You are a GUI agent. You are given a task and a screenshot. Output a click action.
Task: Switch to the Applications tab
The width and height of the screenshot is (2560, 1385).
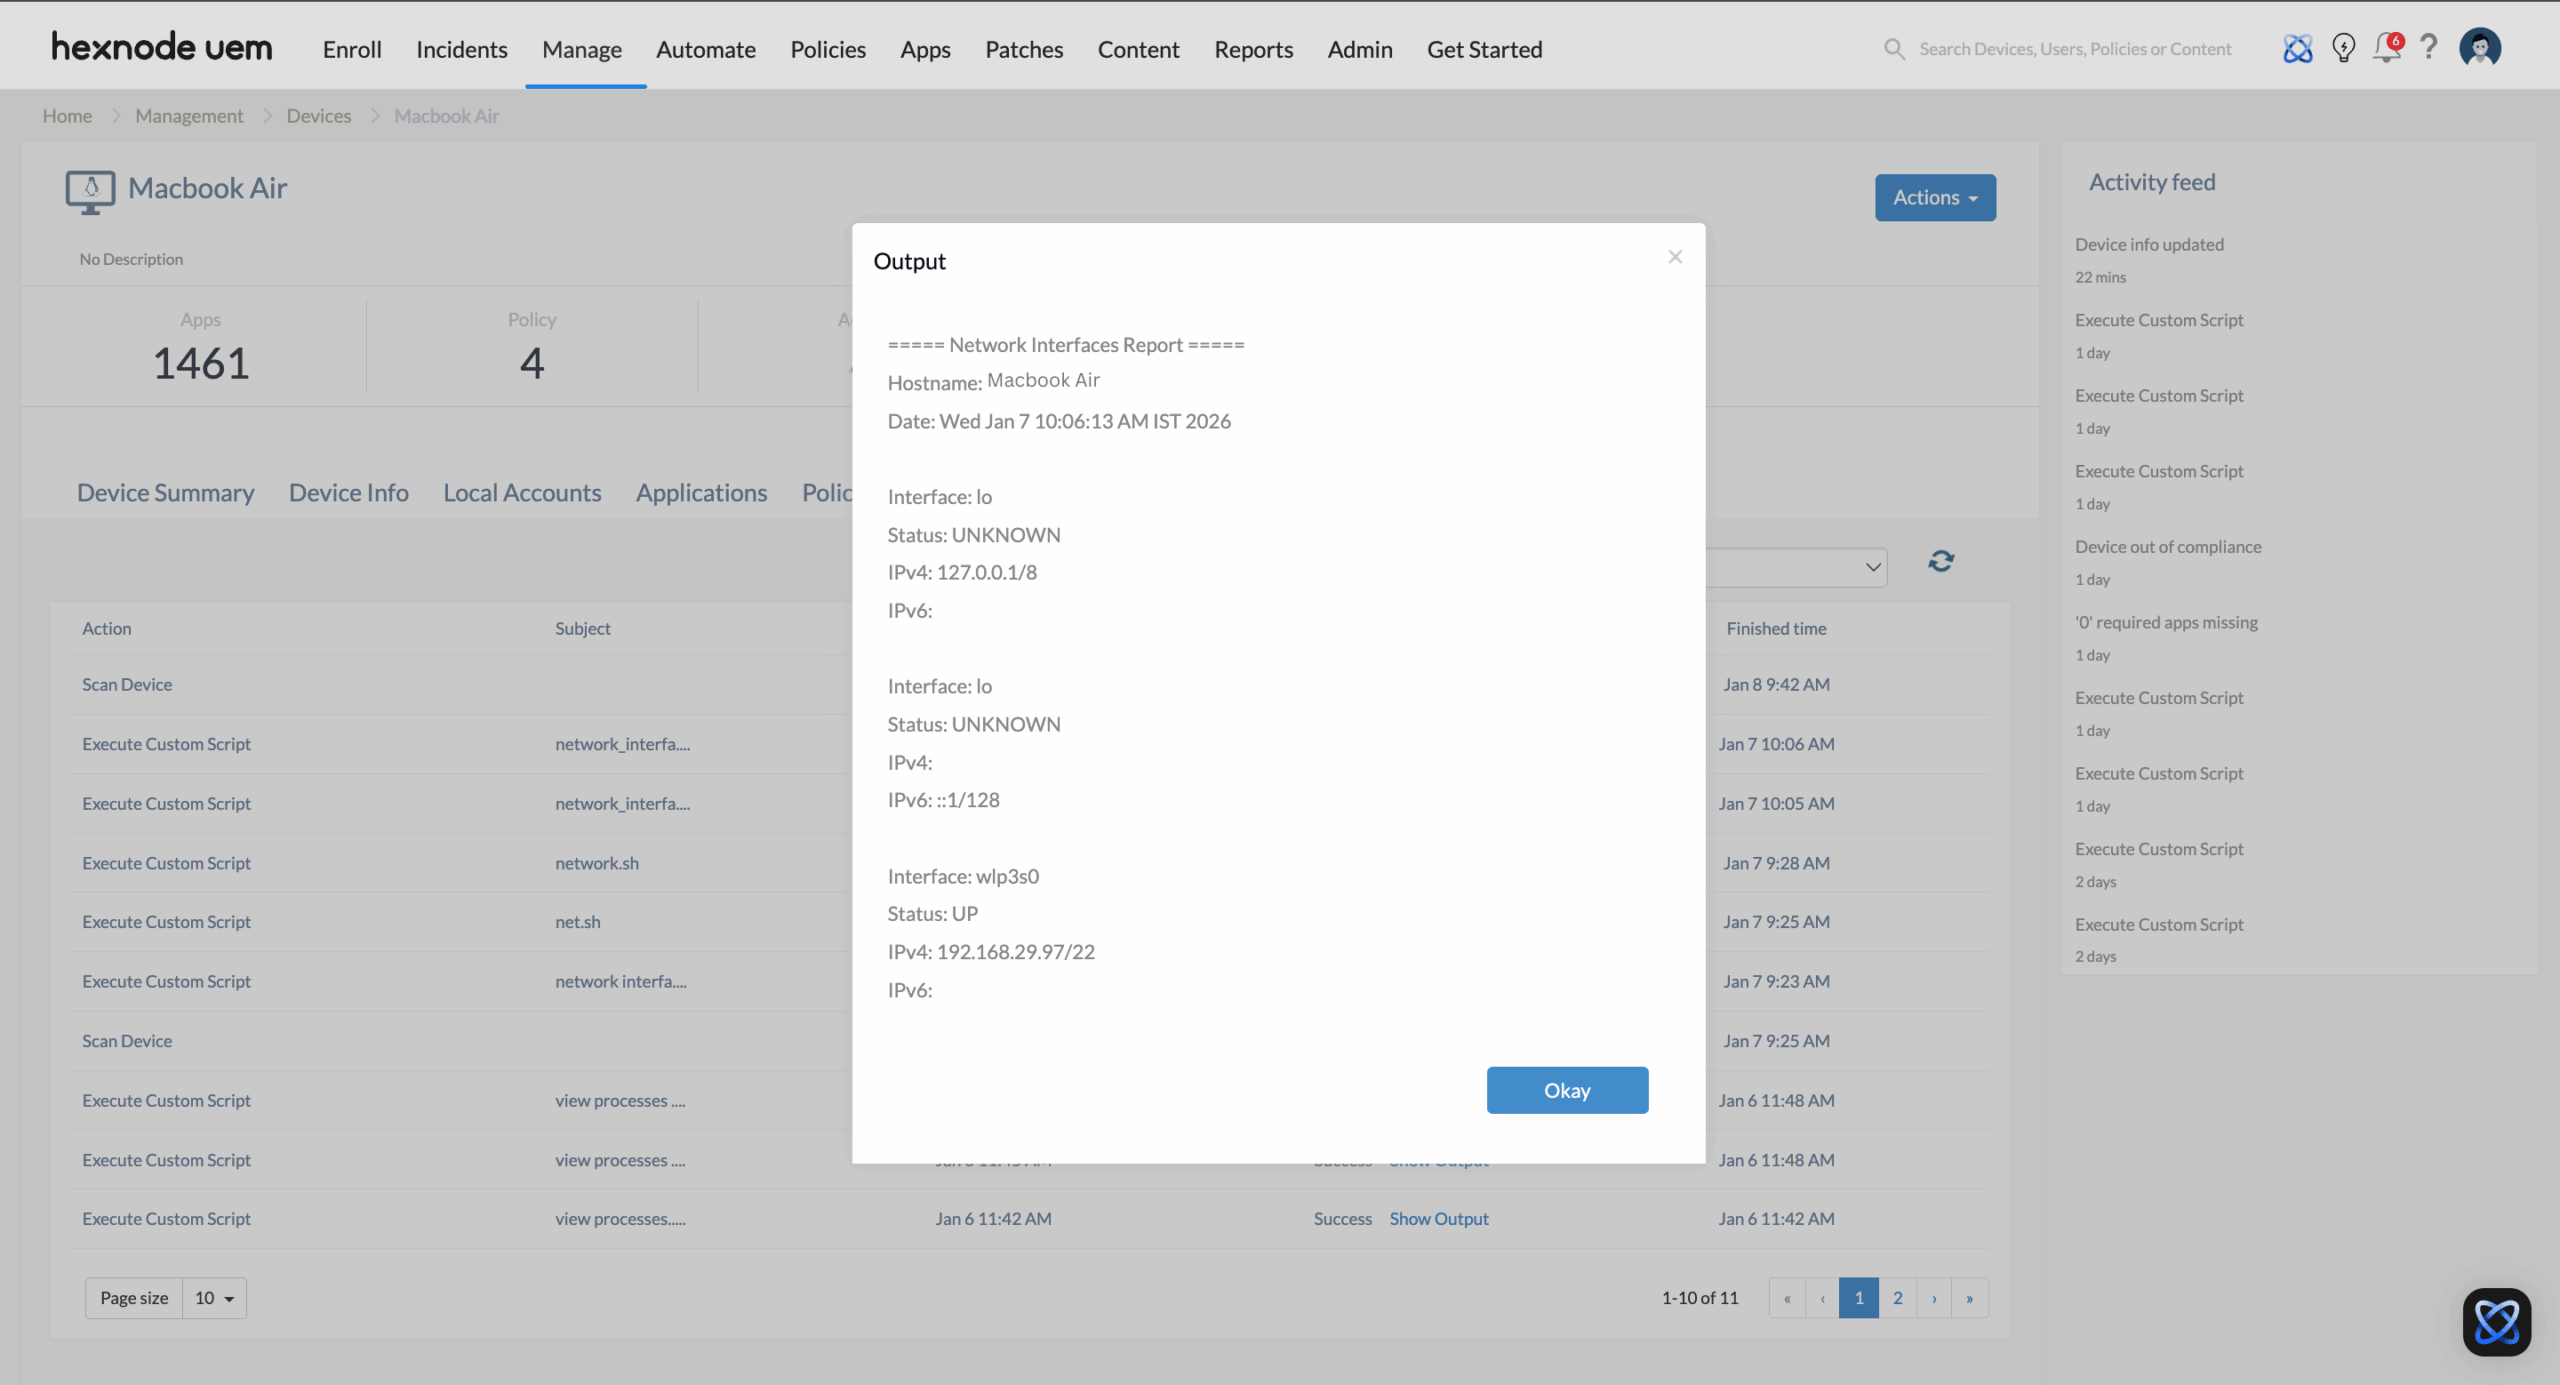coord(701,492)
